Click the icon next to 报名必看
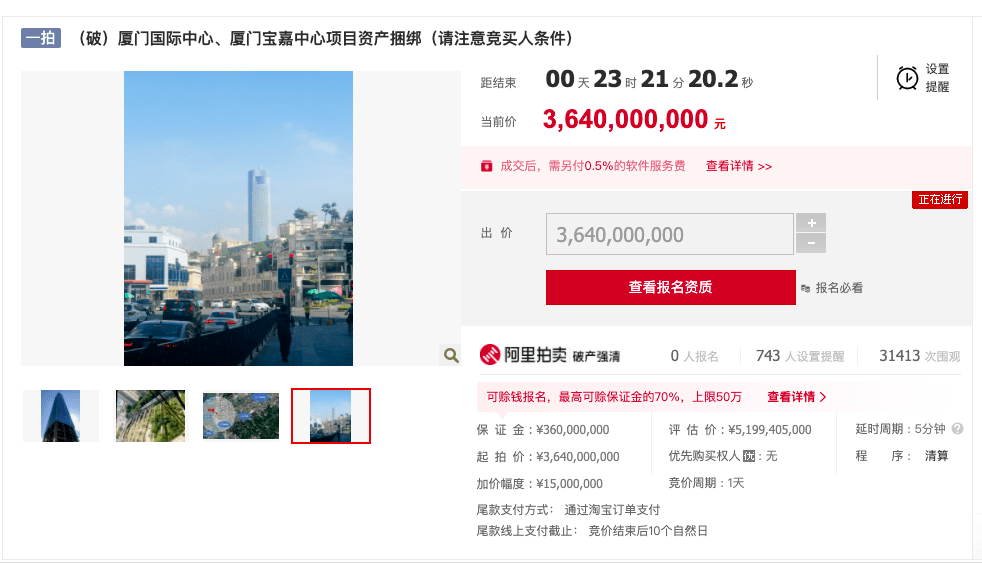 pyautogui.click(x=805, y=289)
